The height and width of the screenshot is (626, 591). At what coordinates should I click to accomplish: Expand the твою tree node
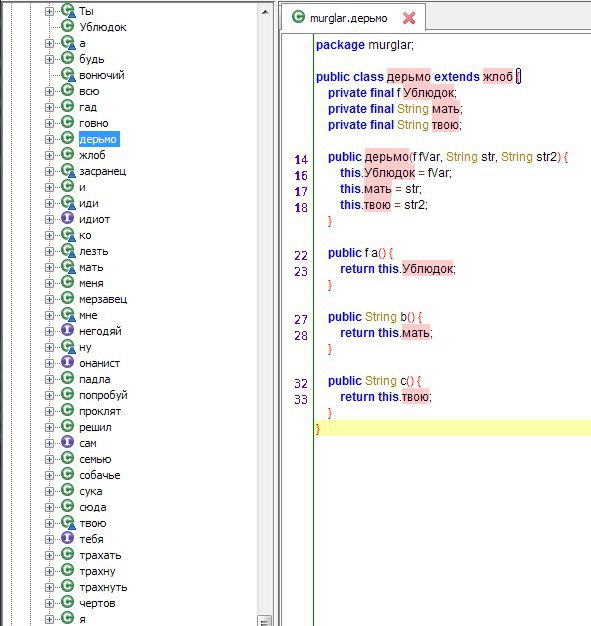click(x=49, y=523)
